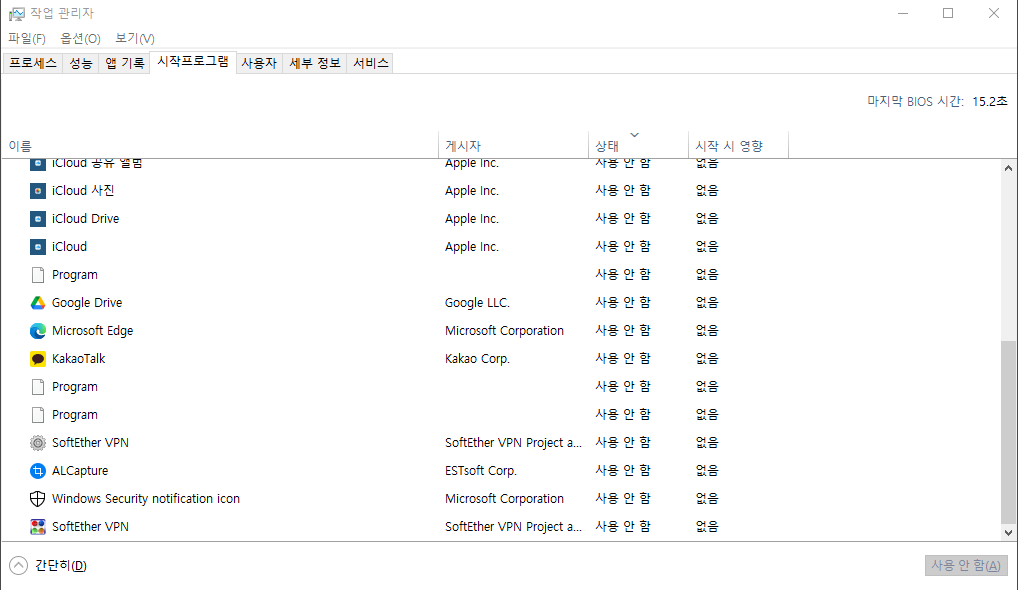Select the Google Drive entry name
This screenshot has width=1018, height=590.
[87, 302]
